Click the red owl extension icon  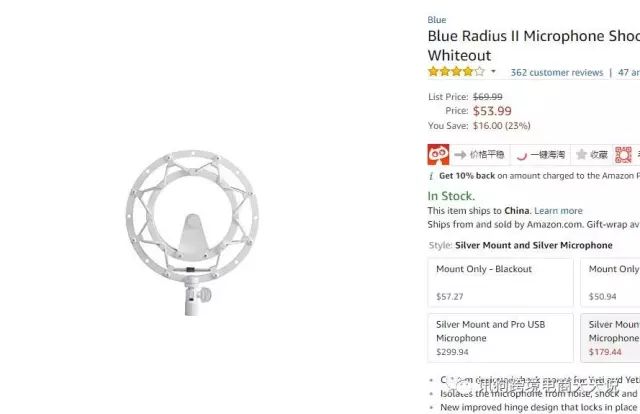[438, 154]
